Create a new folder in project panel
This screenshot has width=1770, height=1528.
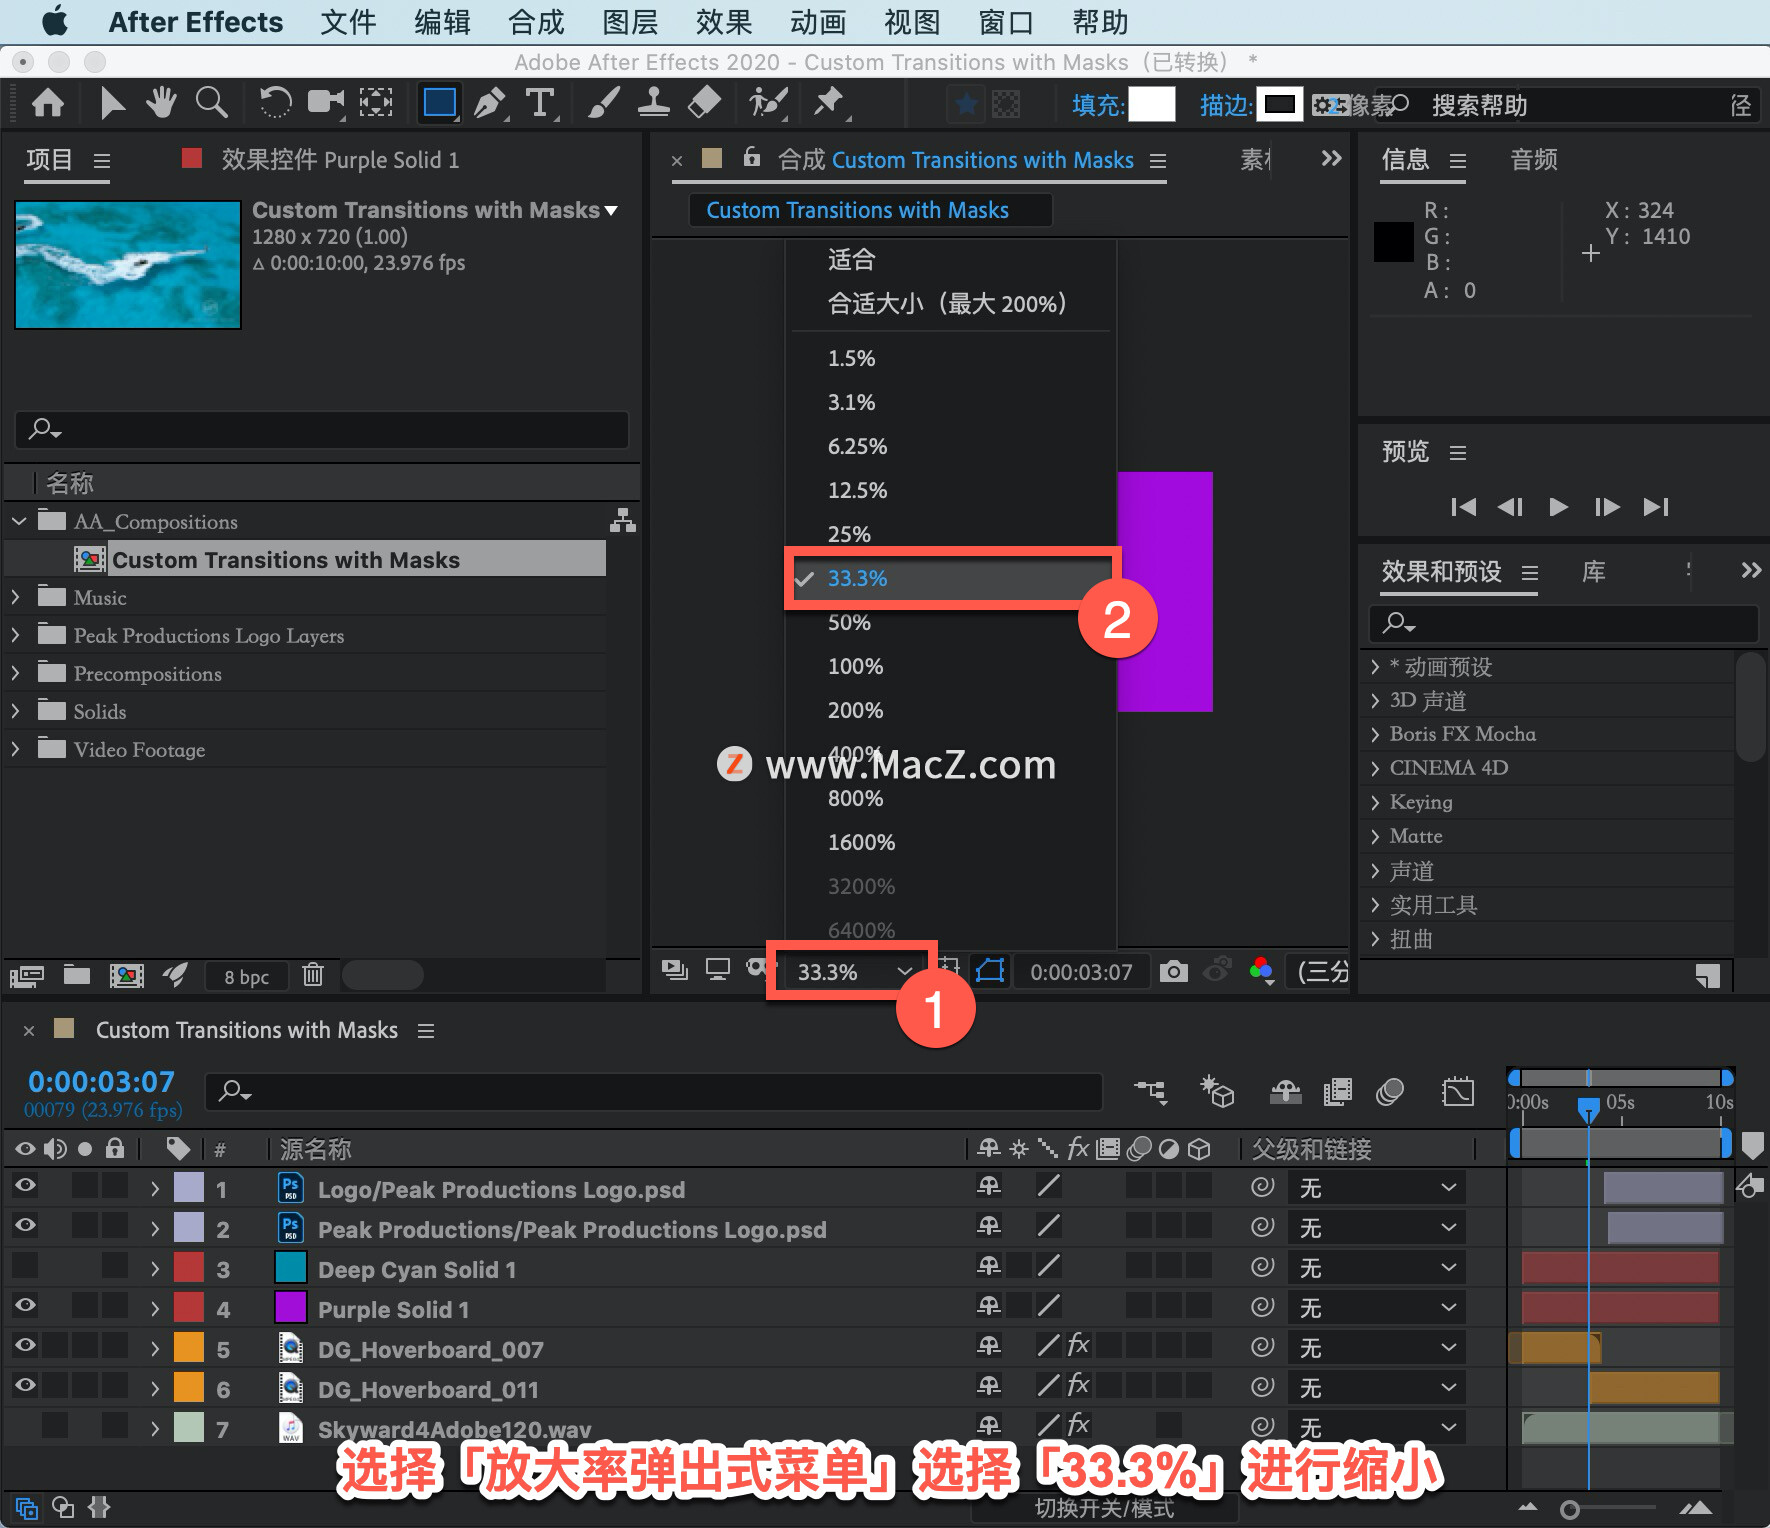[x=77, y=975]
